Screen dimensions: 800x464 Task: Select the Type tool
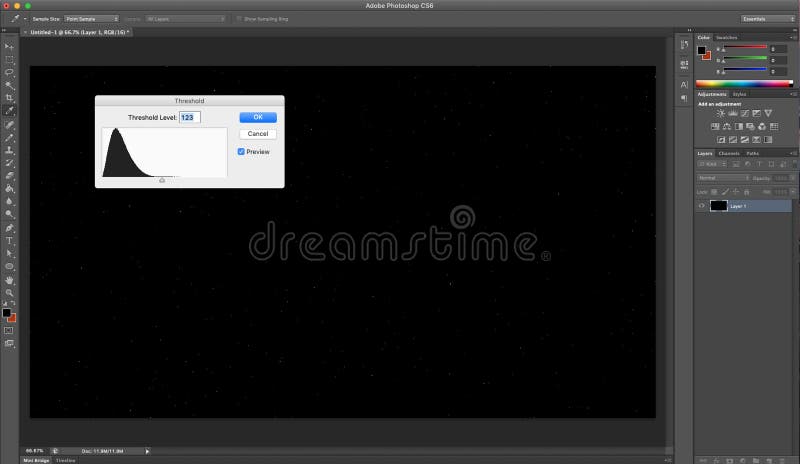(9, 241)
